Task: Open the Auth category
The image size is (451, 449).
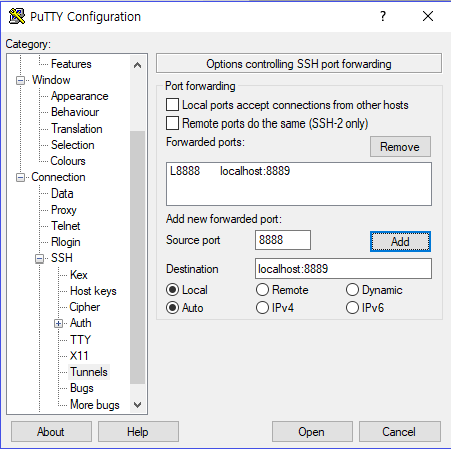Action: pos(81,323)
